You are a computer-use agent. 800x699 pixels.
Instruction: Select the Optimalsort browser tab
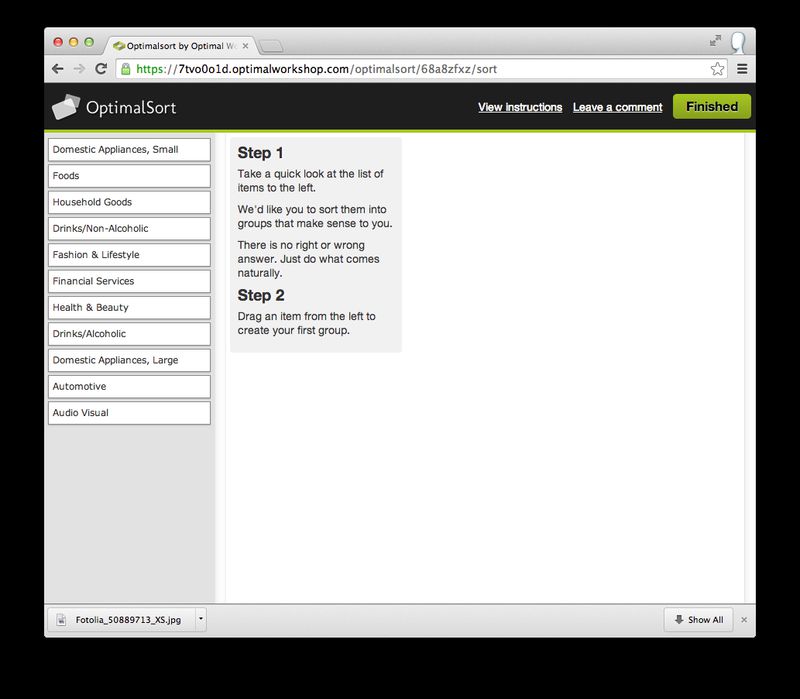point(180,46)
